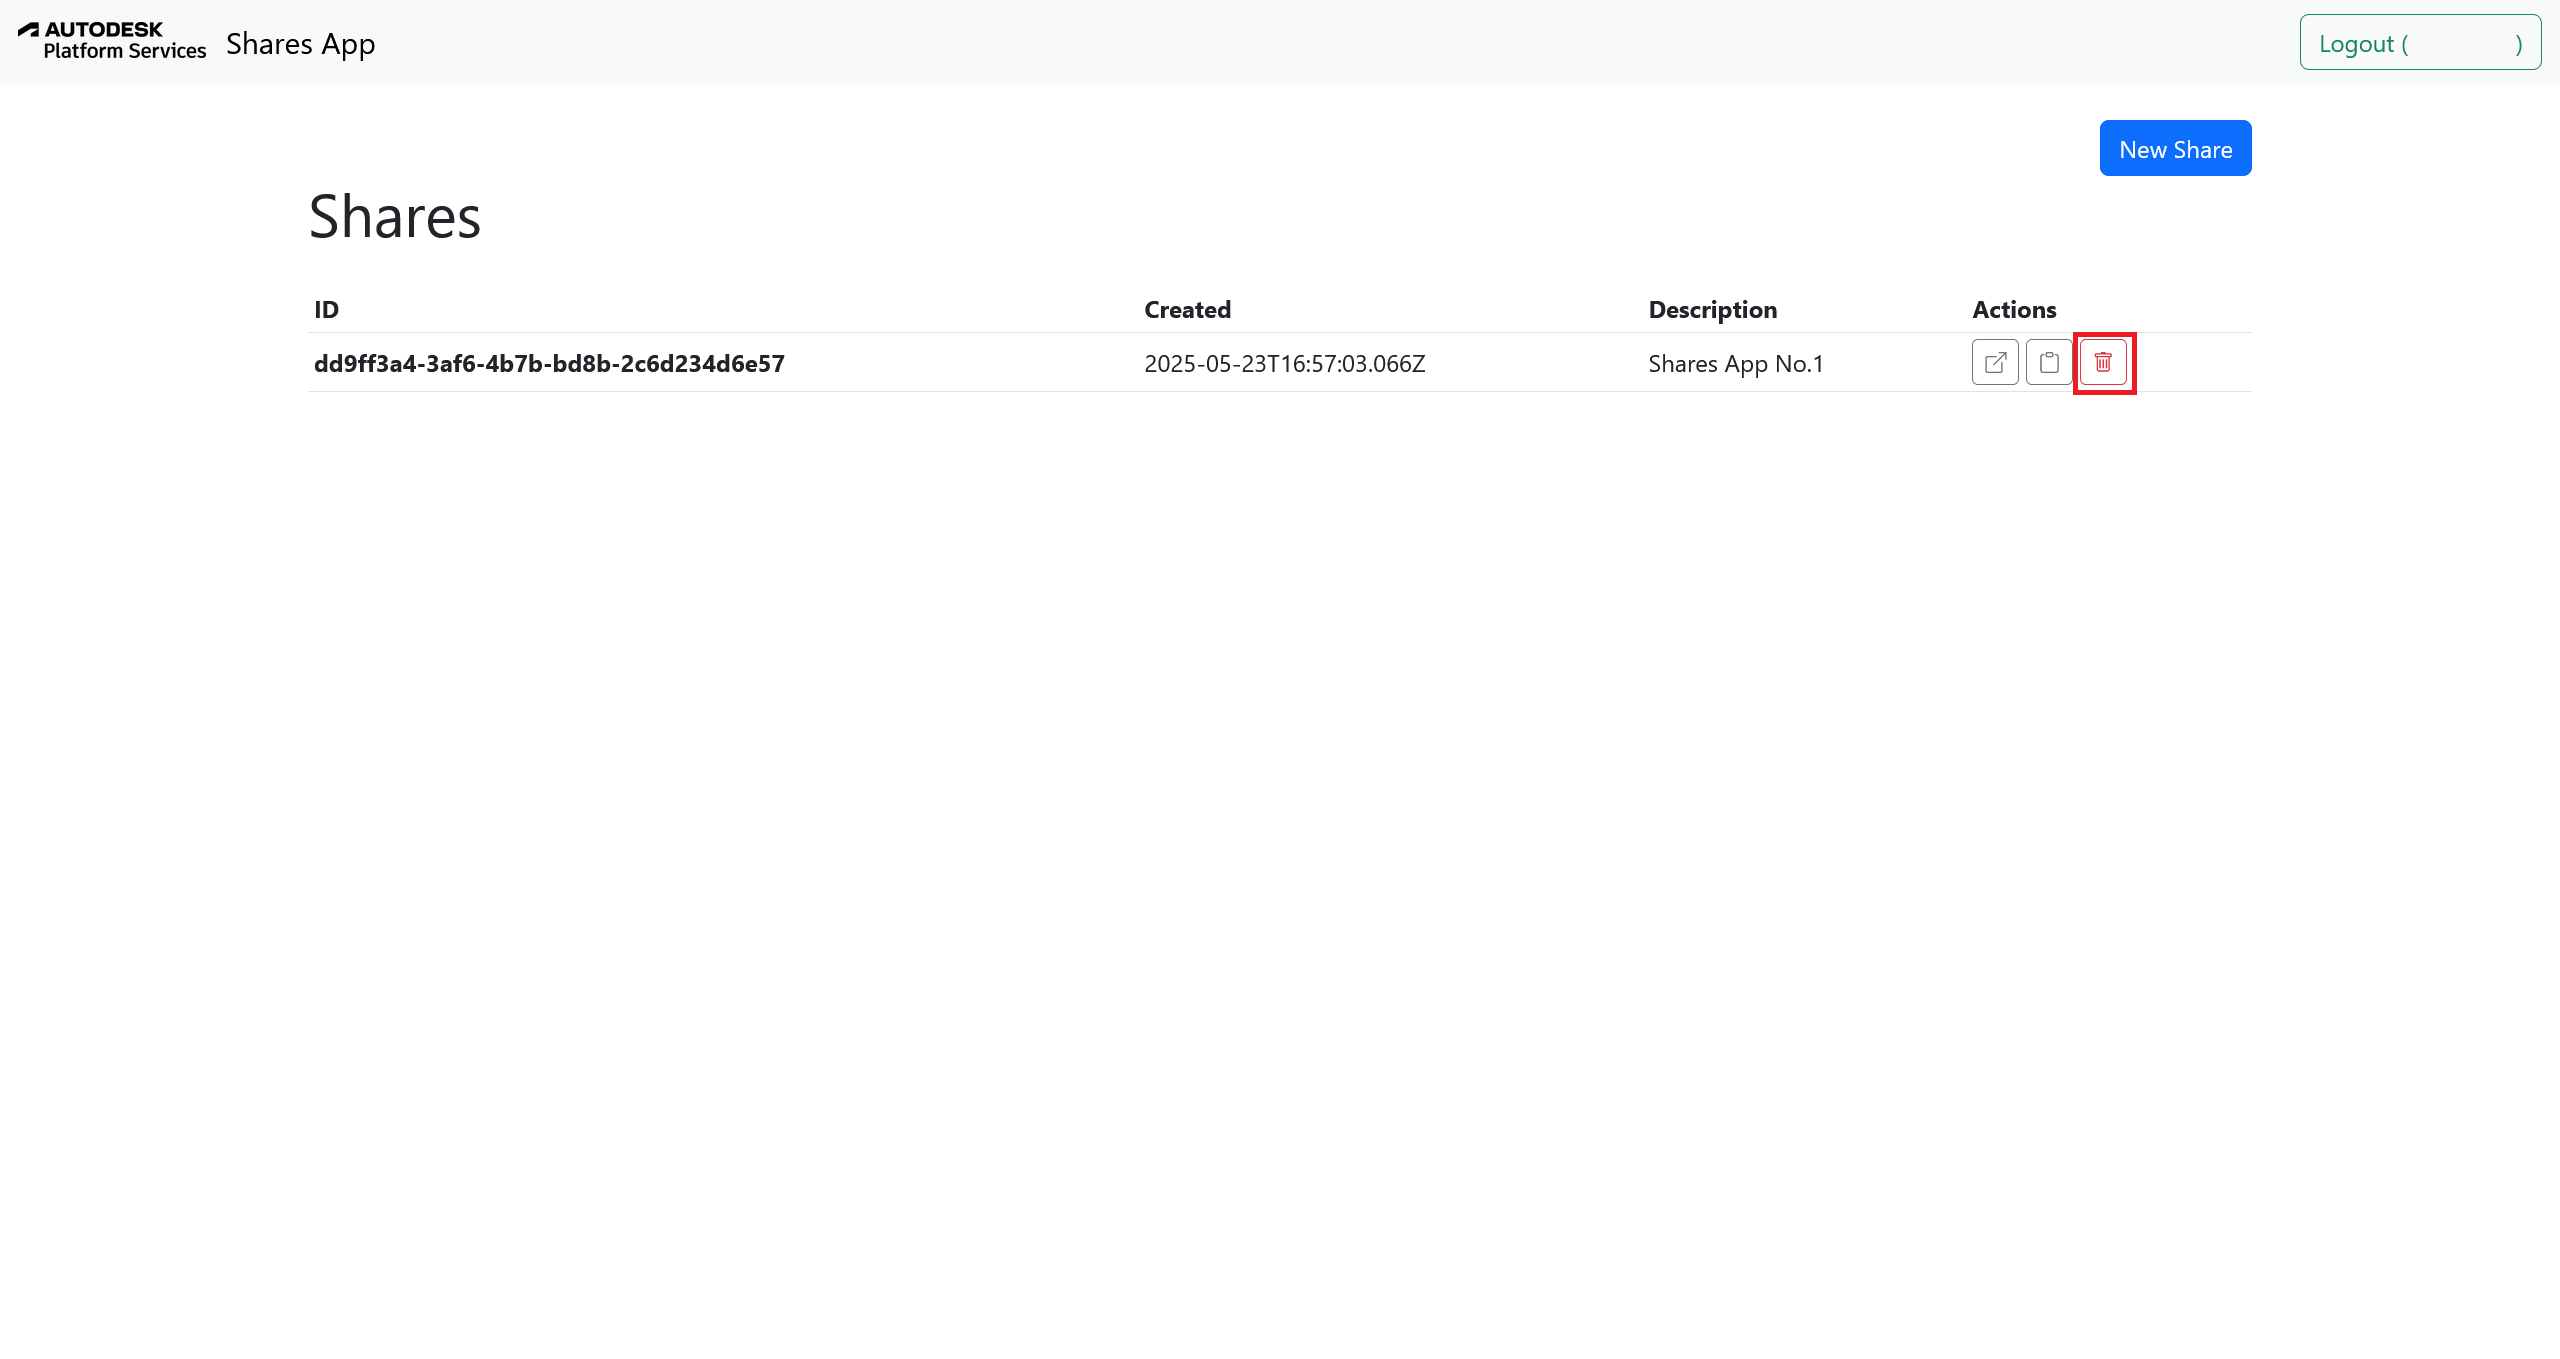Image resolution: width=2560 pixels, height=1359 pixels.
Task: Click the description Shares App No.1
Action: (x=1736, y=363)
